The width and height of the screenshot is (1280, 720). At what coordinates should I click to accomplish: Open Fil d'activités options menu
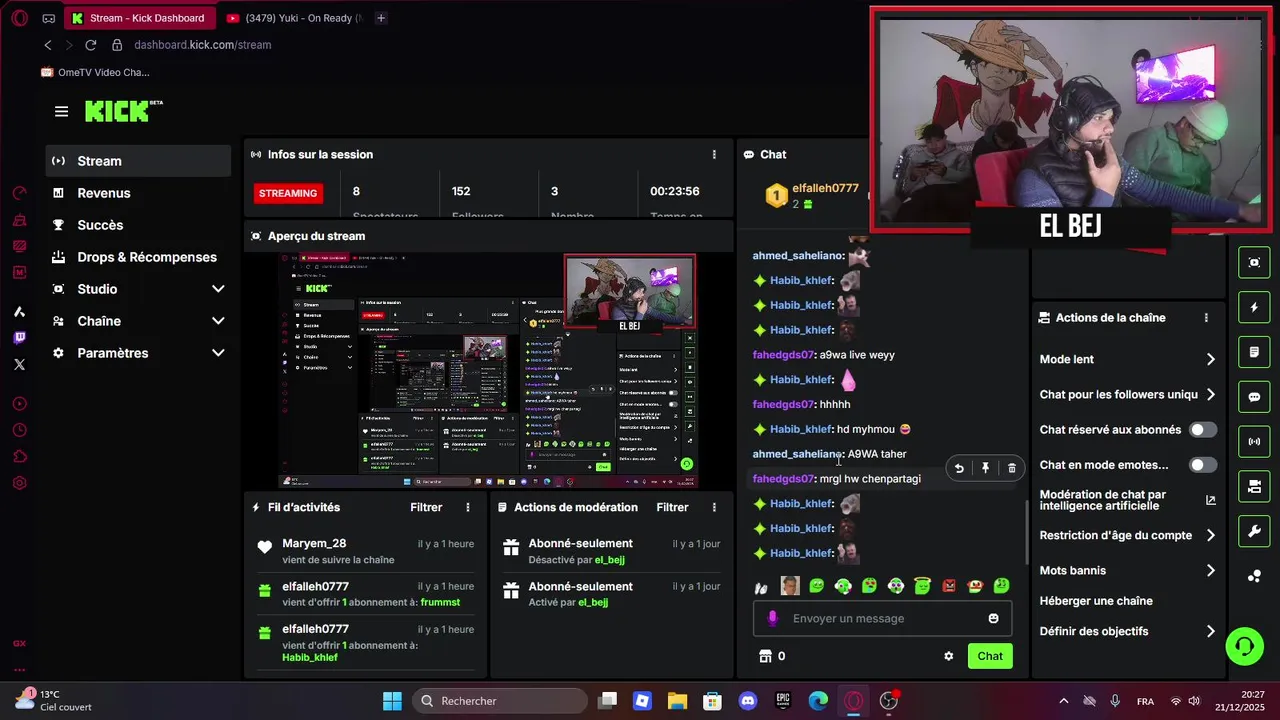coord(468,507)
